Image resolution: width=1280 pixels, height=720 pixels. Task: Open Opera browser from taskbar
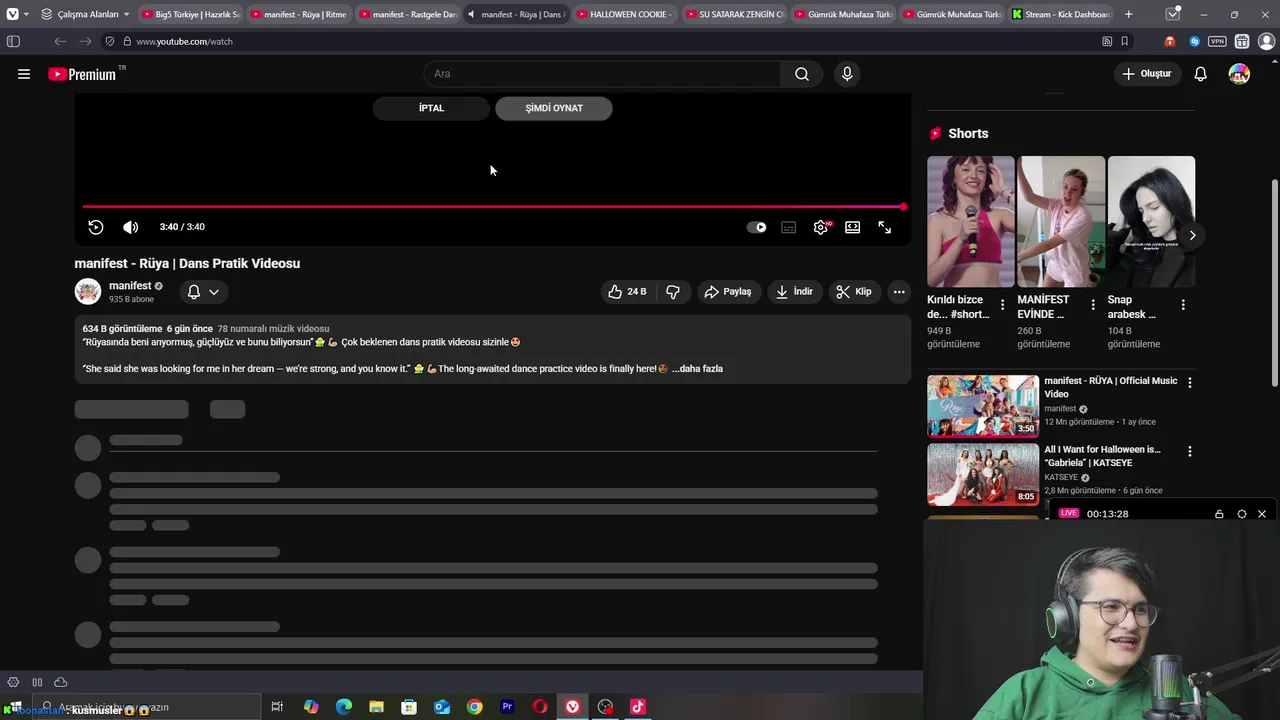(540, 707)
